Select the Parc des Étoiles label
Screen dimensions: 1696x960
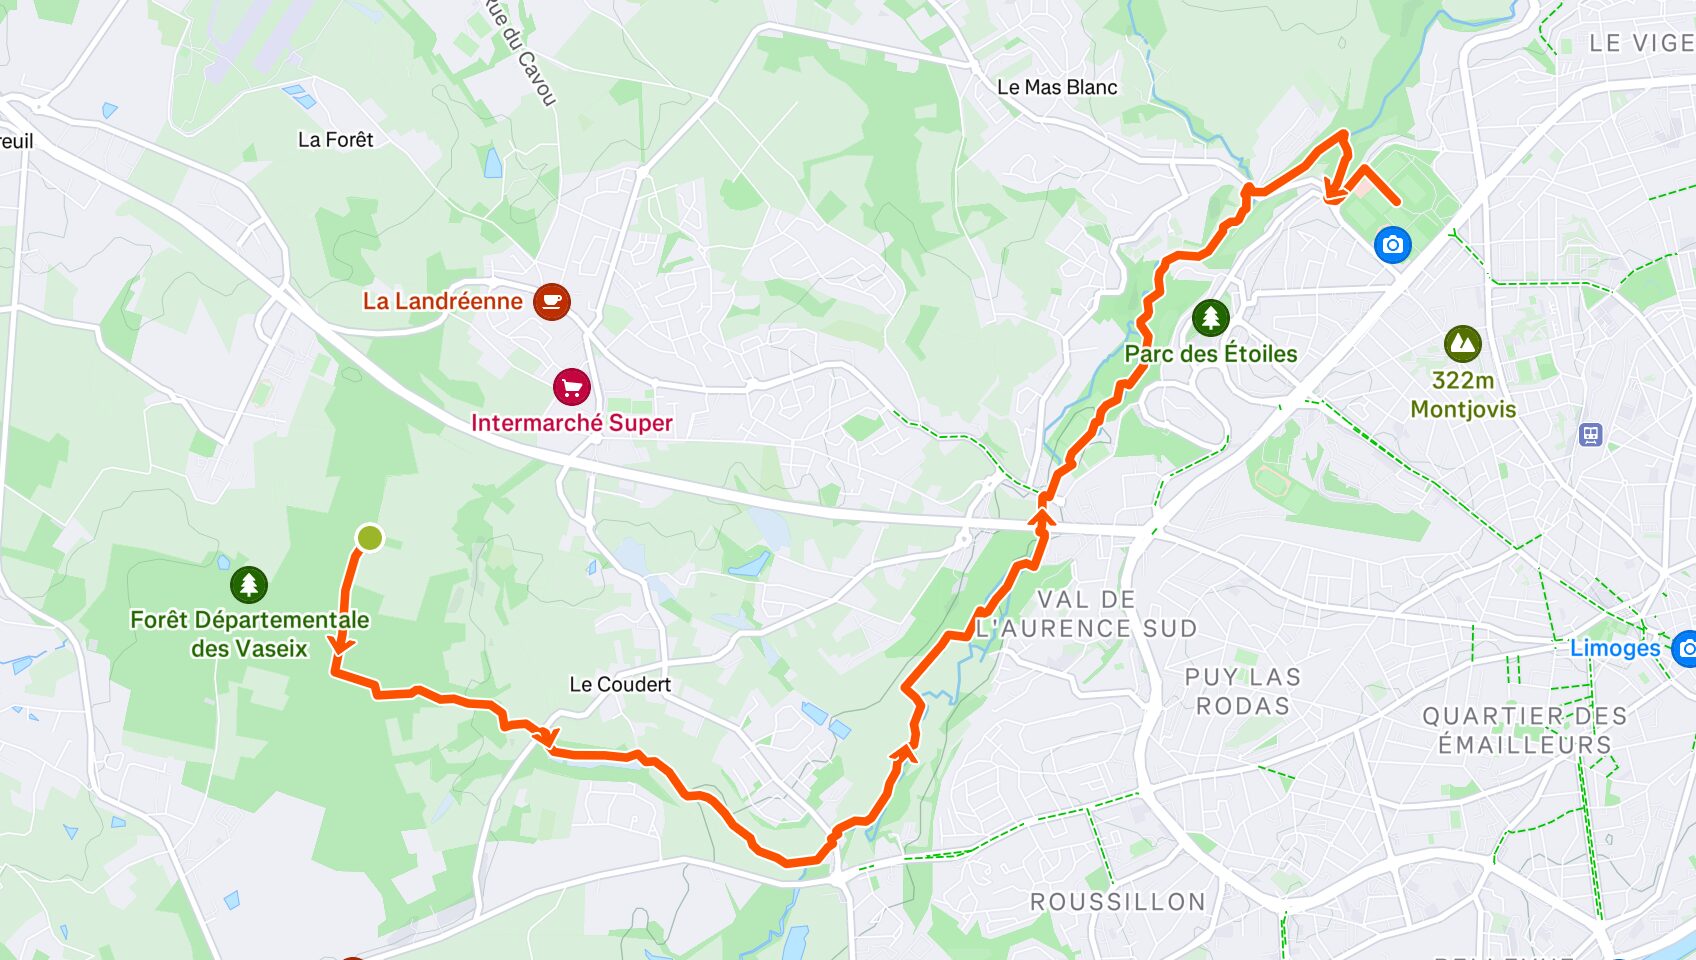pyautogui.click(x=1210, y=354)
